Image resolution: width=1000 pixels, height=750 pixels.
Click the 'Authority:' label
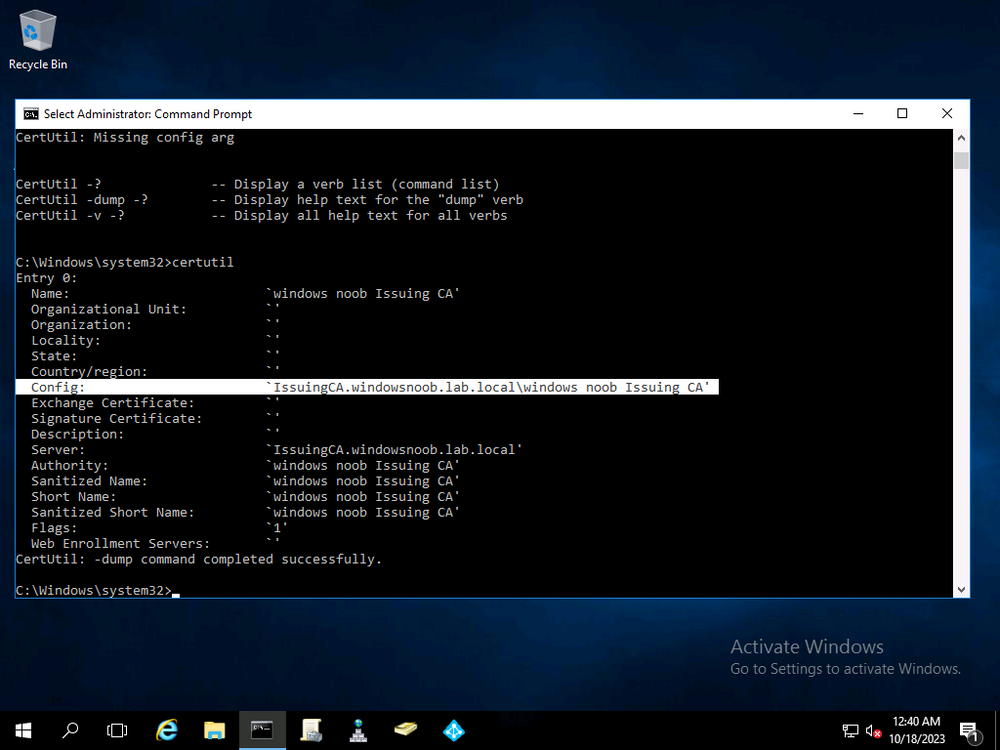(70, 466)
